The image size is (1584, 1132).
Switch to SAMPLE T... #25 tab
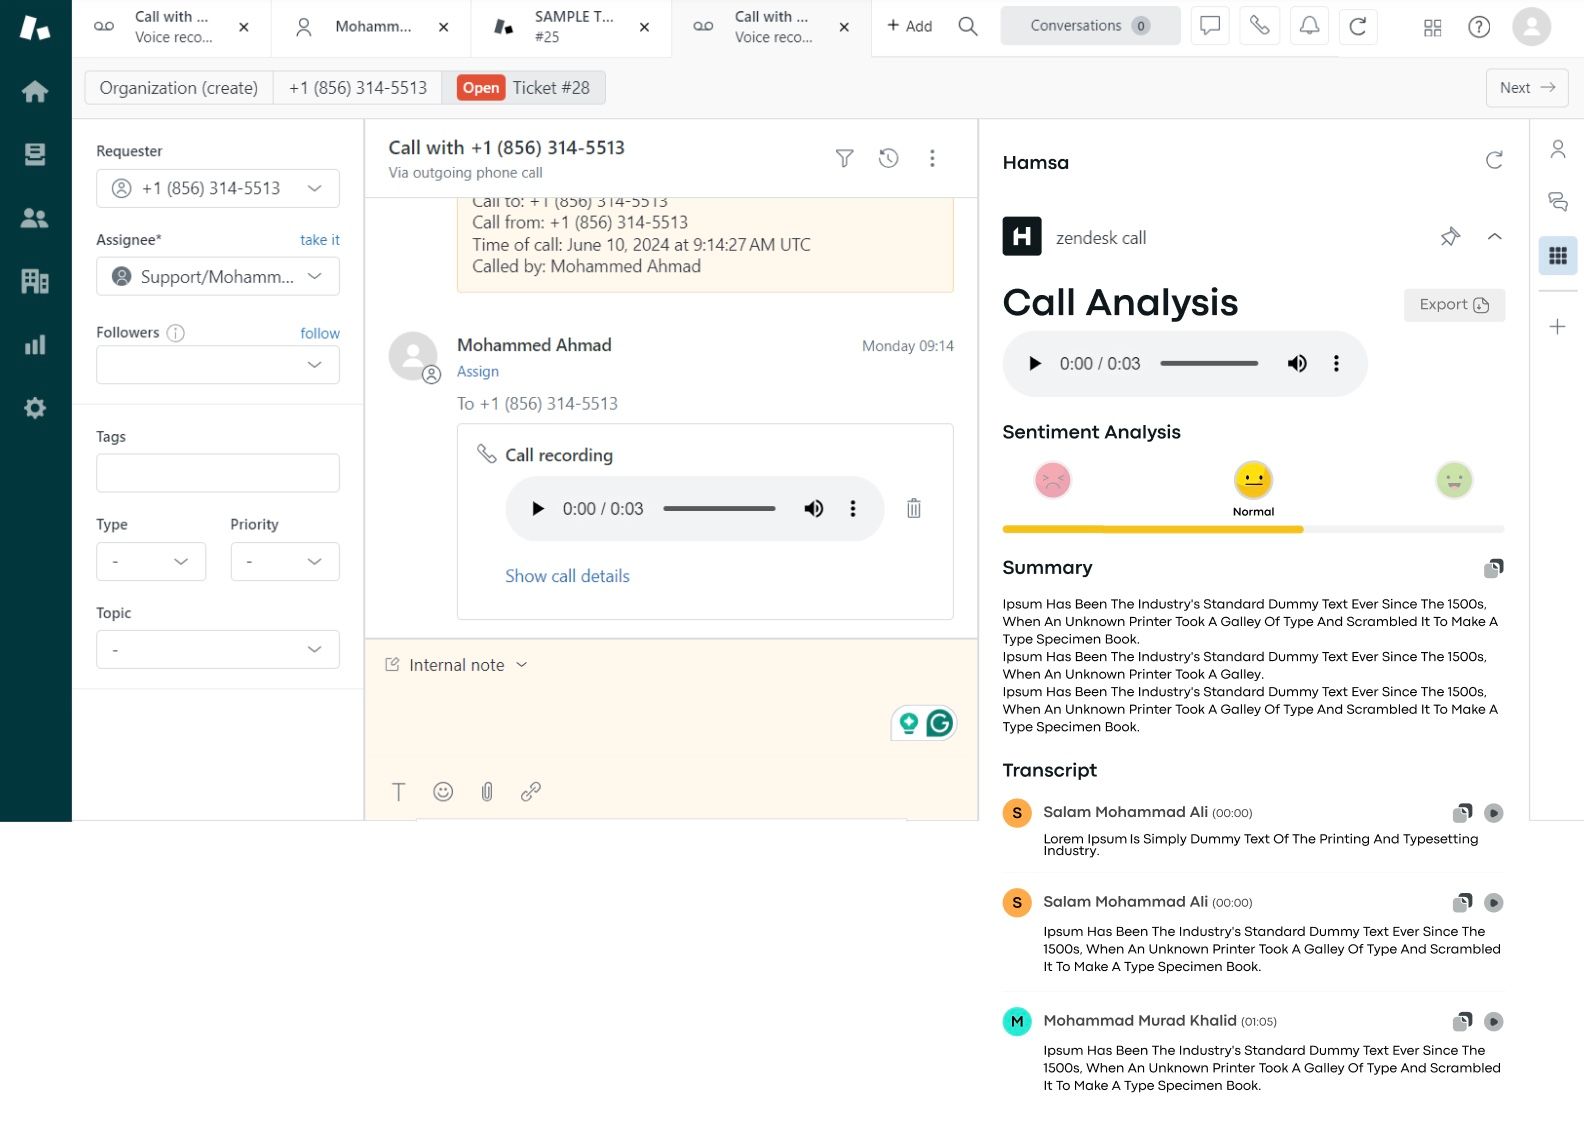tap(572, 27)
